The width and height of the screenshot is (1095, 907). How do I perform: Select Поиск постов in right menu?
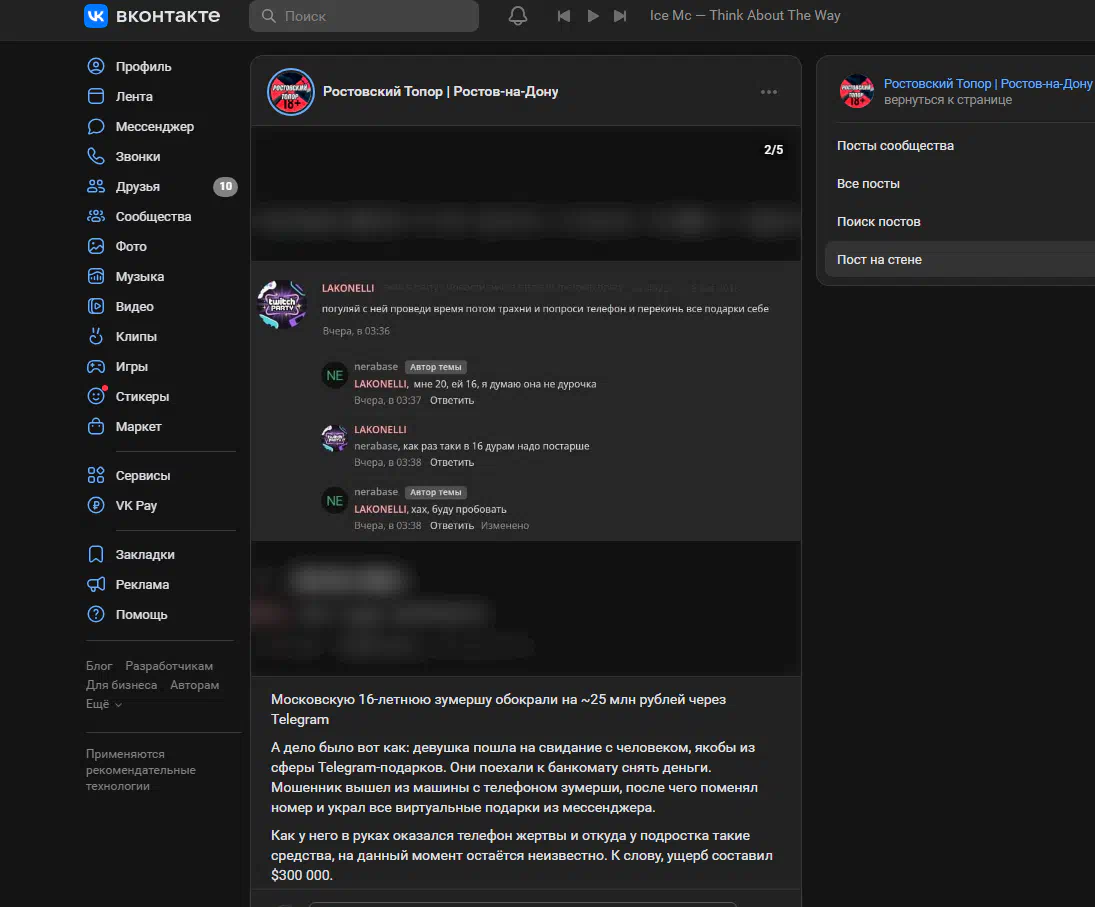pos(879,221)
